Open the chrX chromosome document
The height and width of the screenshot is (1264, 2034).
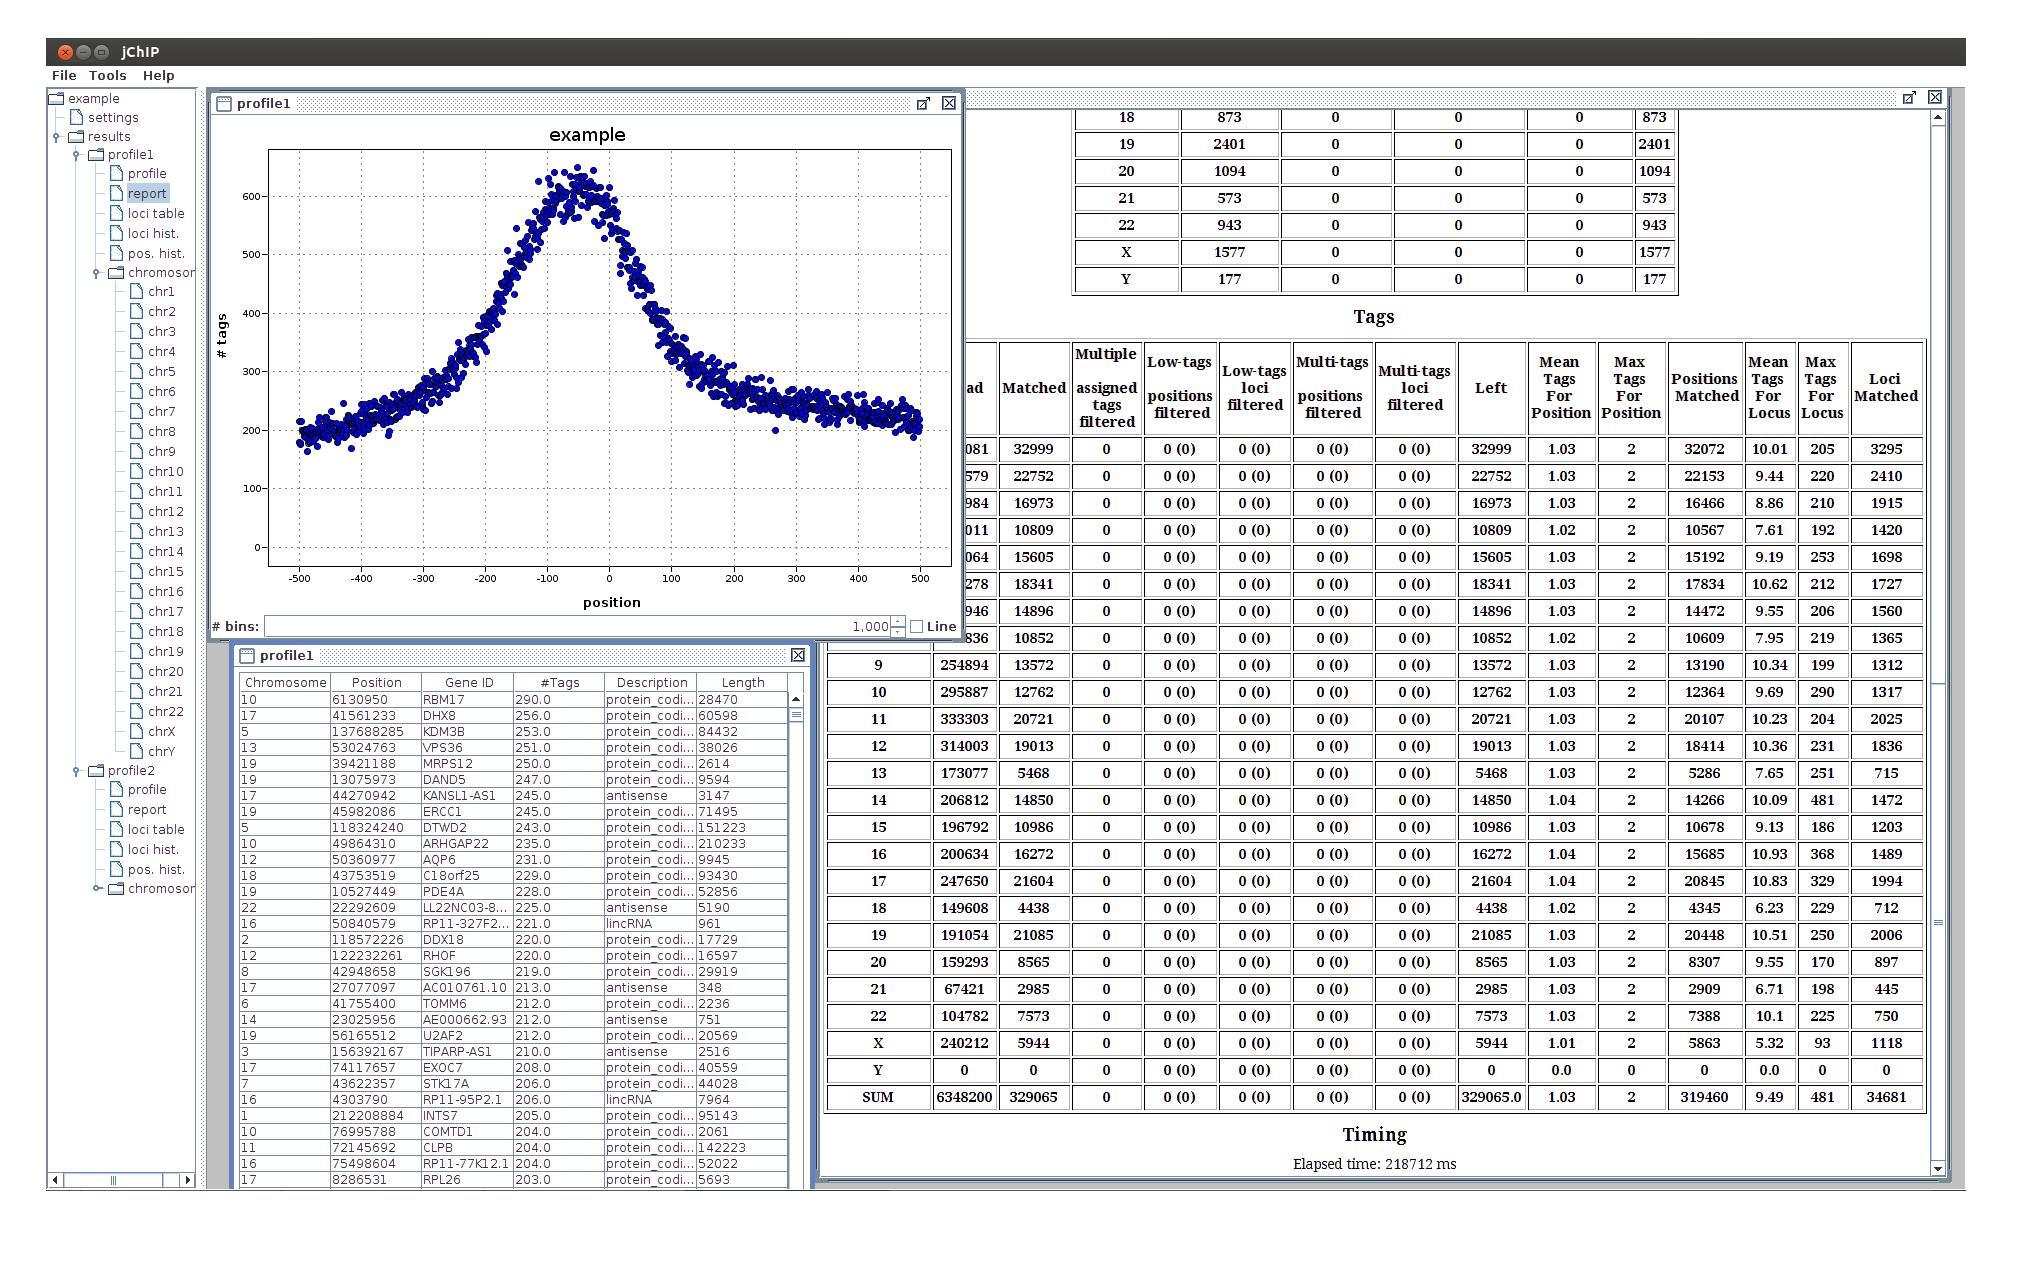click(x=161, y=731)
